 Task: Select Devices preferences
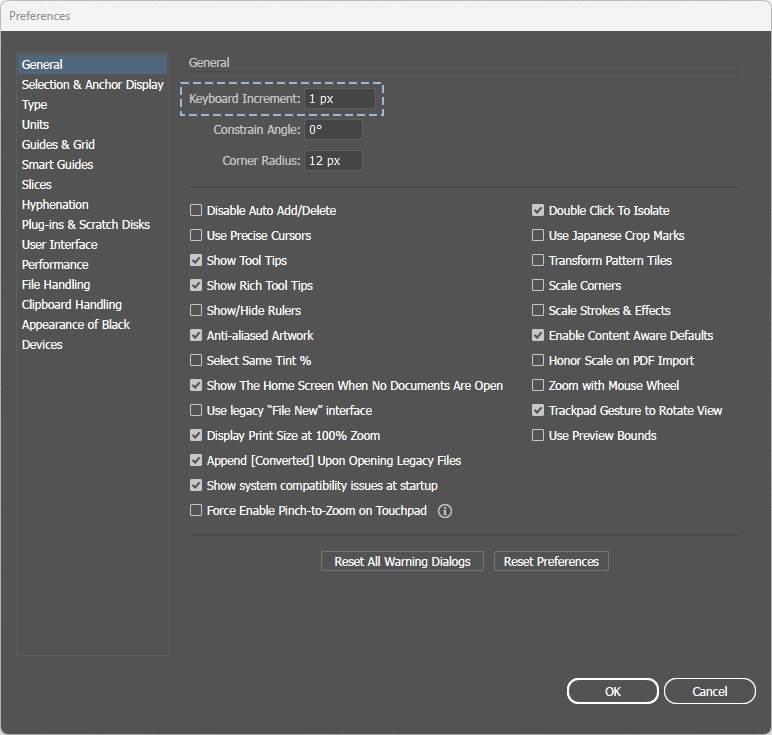point(93,345)
